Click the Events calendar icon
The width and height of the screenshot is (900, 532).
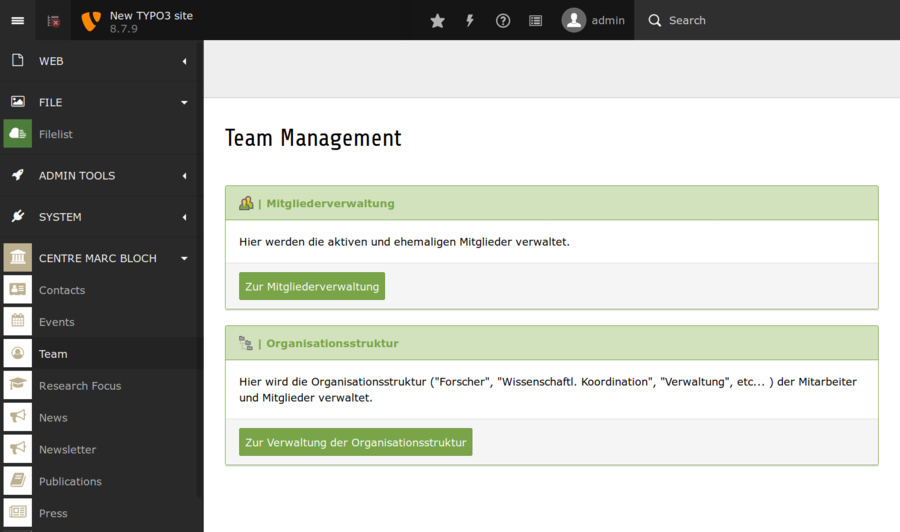[x=18, y=322]
